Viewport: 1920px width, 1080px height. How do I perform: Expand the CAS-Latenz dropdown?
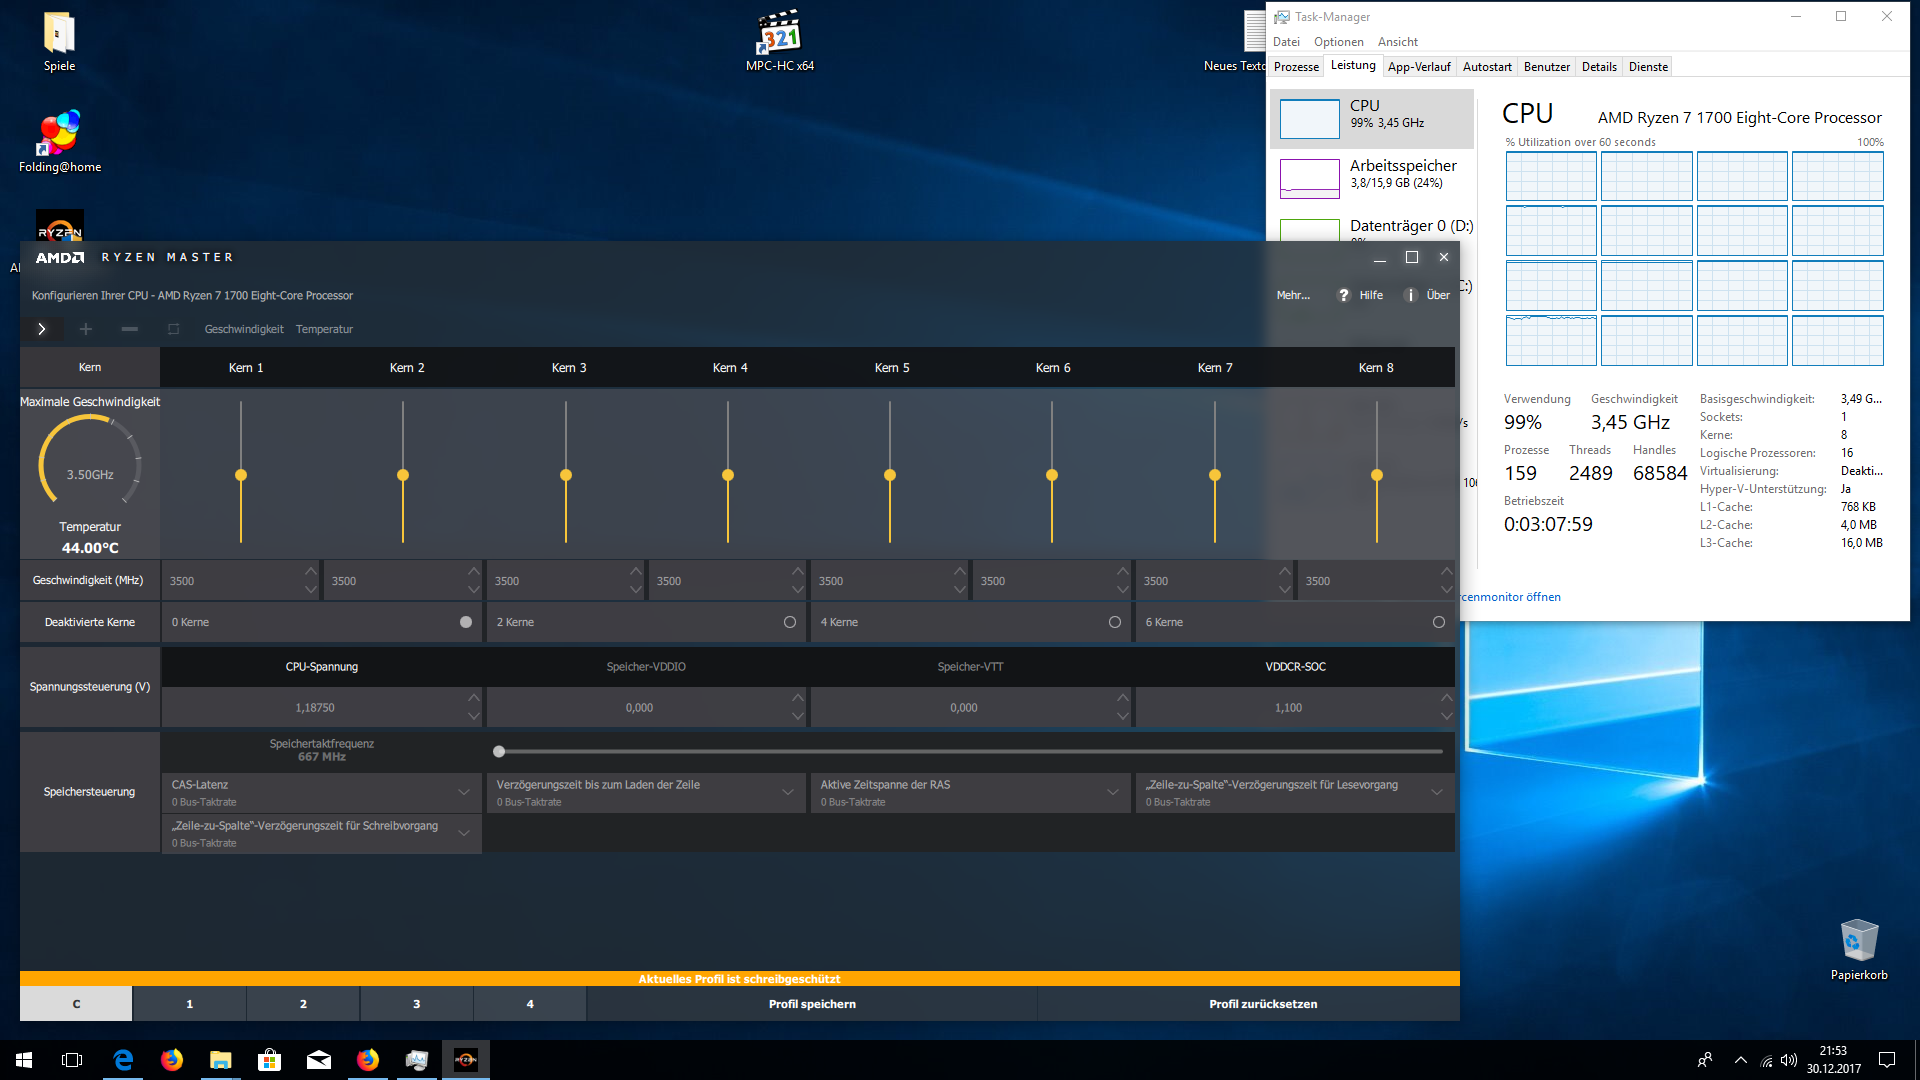(x=463, y=792)
